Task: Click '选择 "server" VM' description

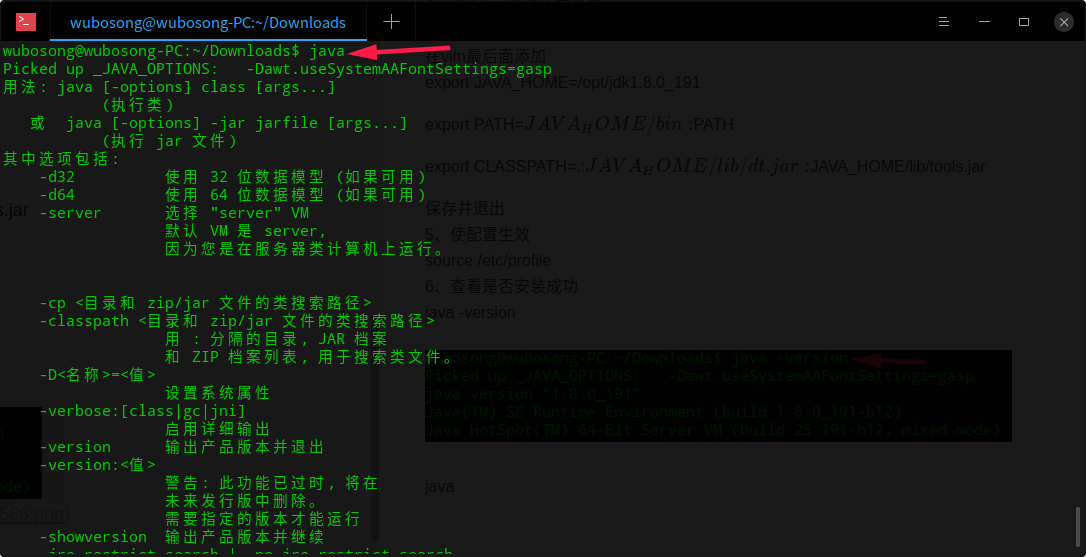Action: pyautogui.click(x=237, y=213)
